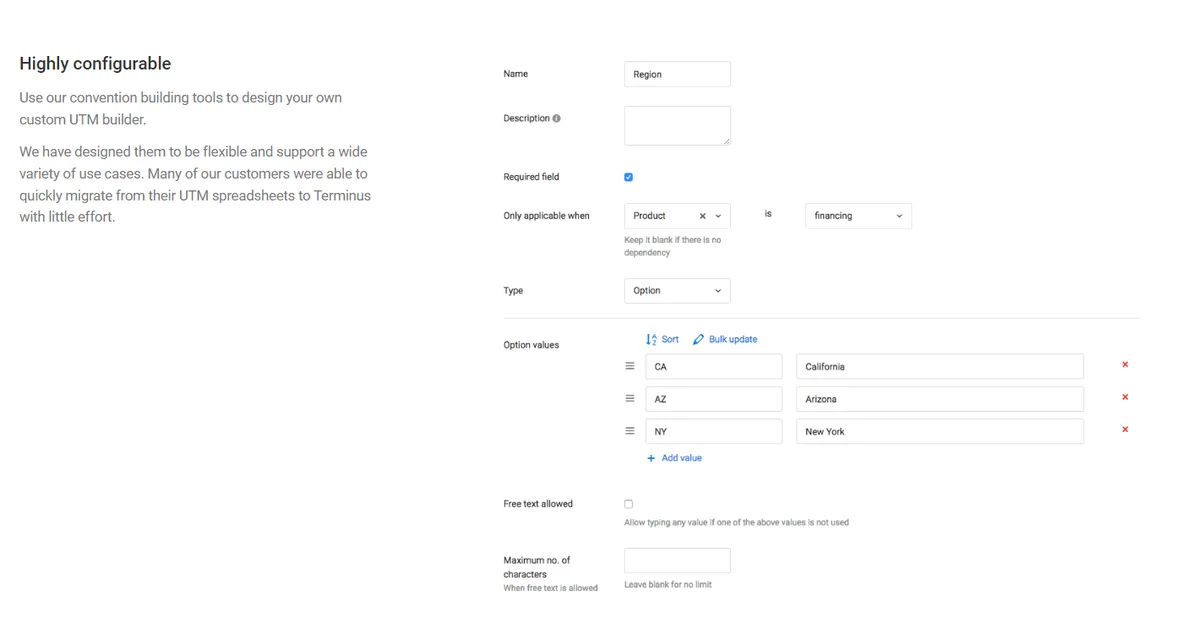Delete the New York option with its red X
1200x630 pixels.
tap(1124, 430)
